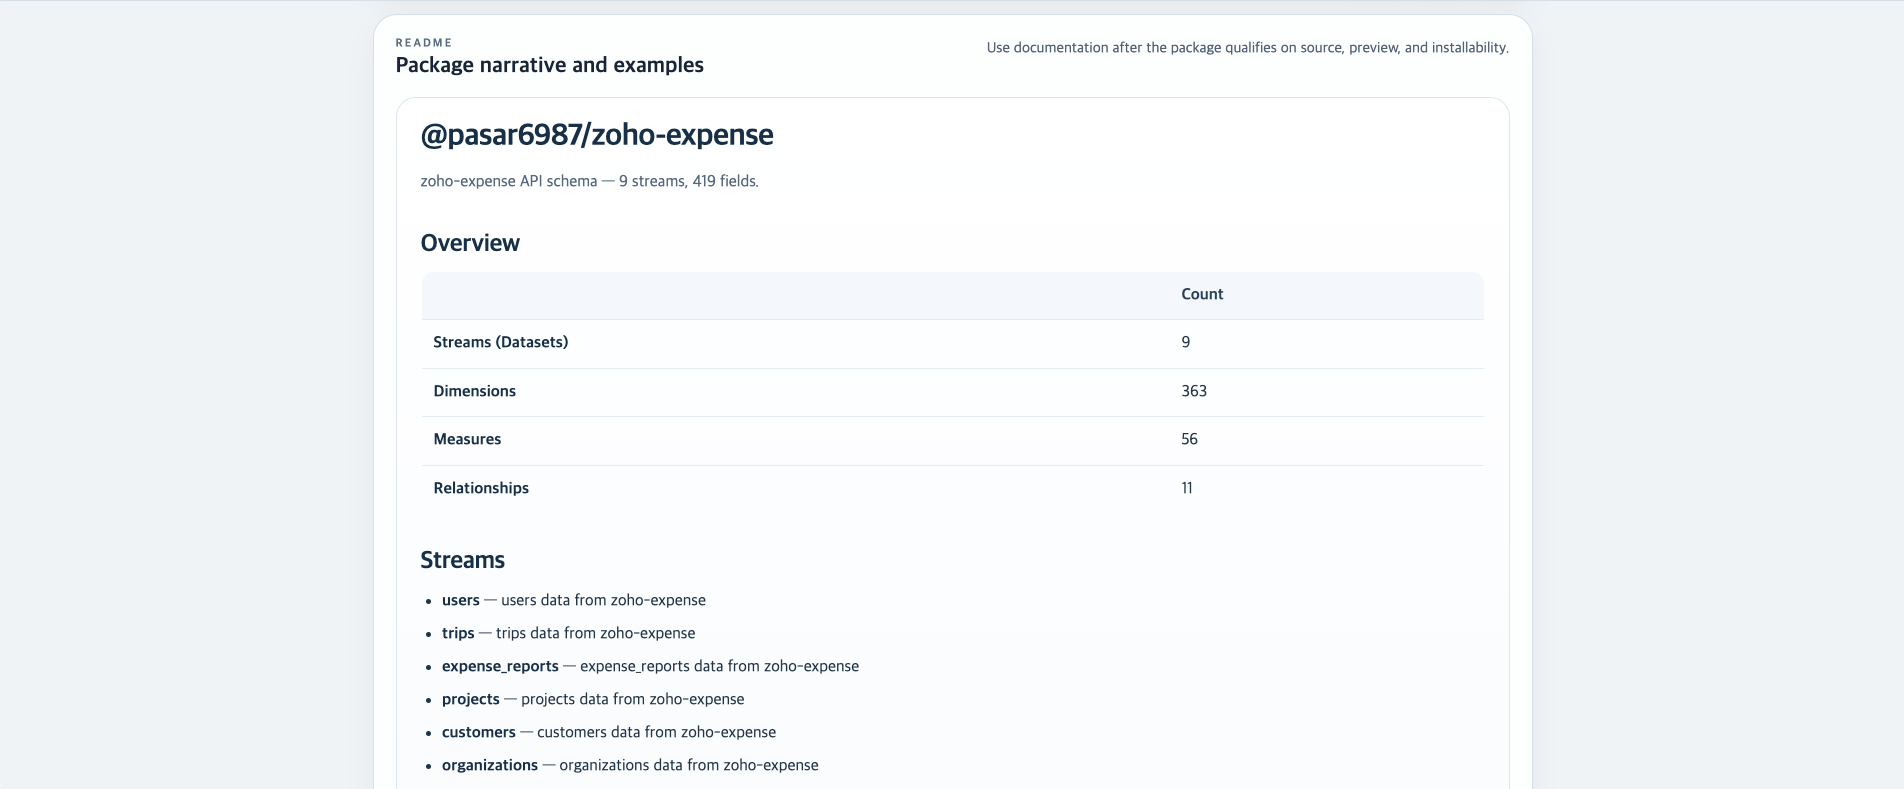Click the organizations stream entry

point(629,765)
